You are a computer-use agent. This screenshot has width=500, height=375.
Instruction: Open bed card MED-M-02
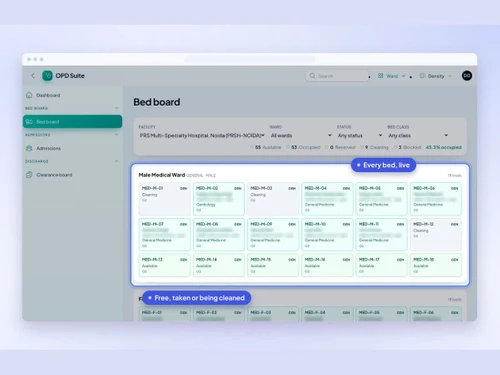click(x=219, y=199)
